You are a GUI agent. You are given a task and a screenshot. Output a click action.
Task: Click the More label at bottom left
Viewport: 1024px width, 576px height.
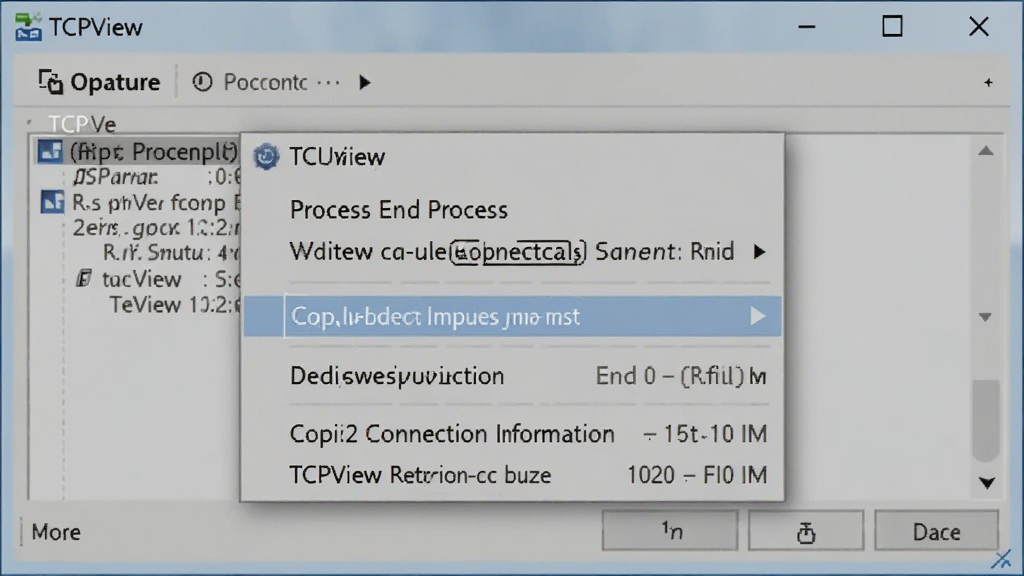56,532
